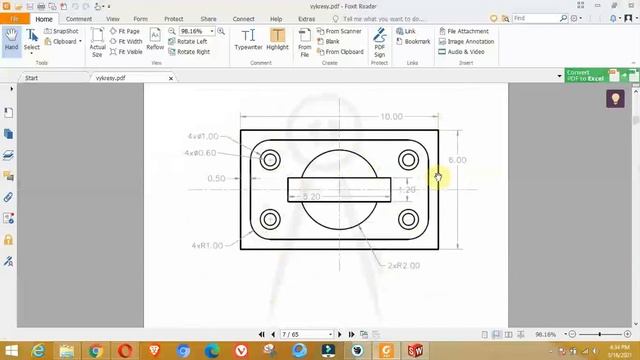Take a SnapShot of the page
This screenshot has height=360, width=640.
pyautogui.click(x=61, y=31)
